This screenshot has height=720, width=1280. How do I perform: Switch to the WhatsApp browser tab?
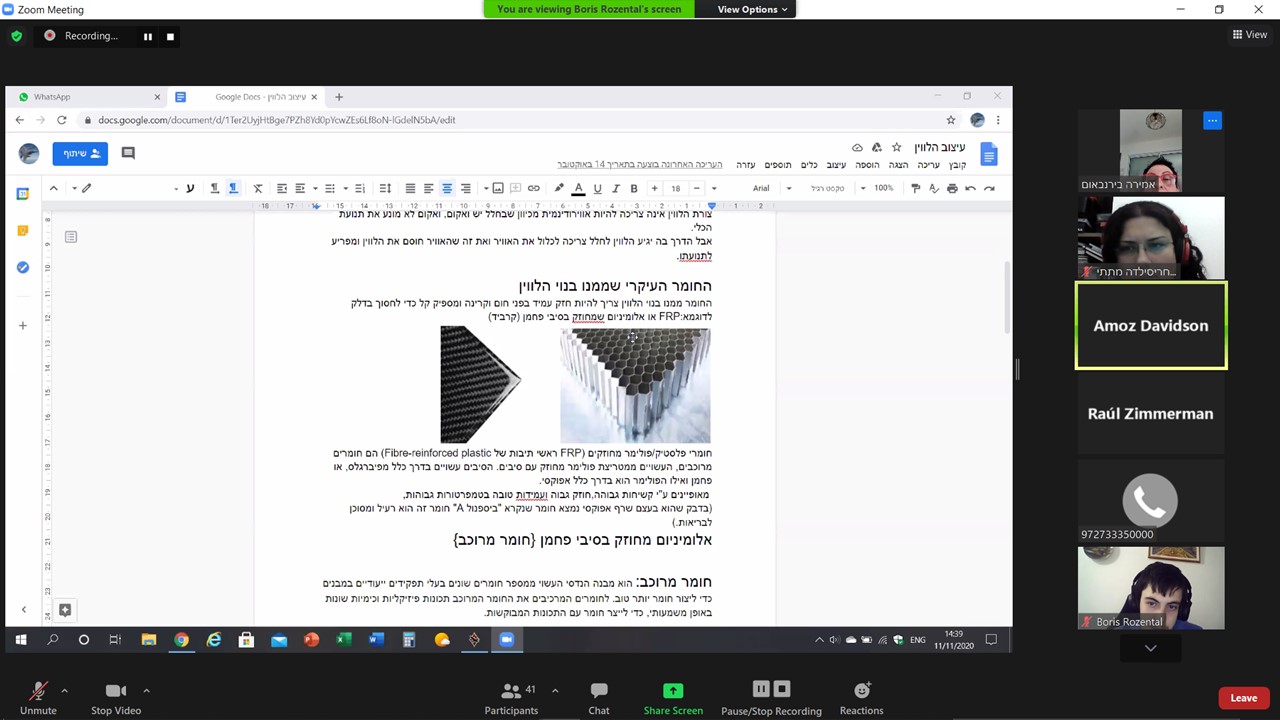[88, 97]
